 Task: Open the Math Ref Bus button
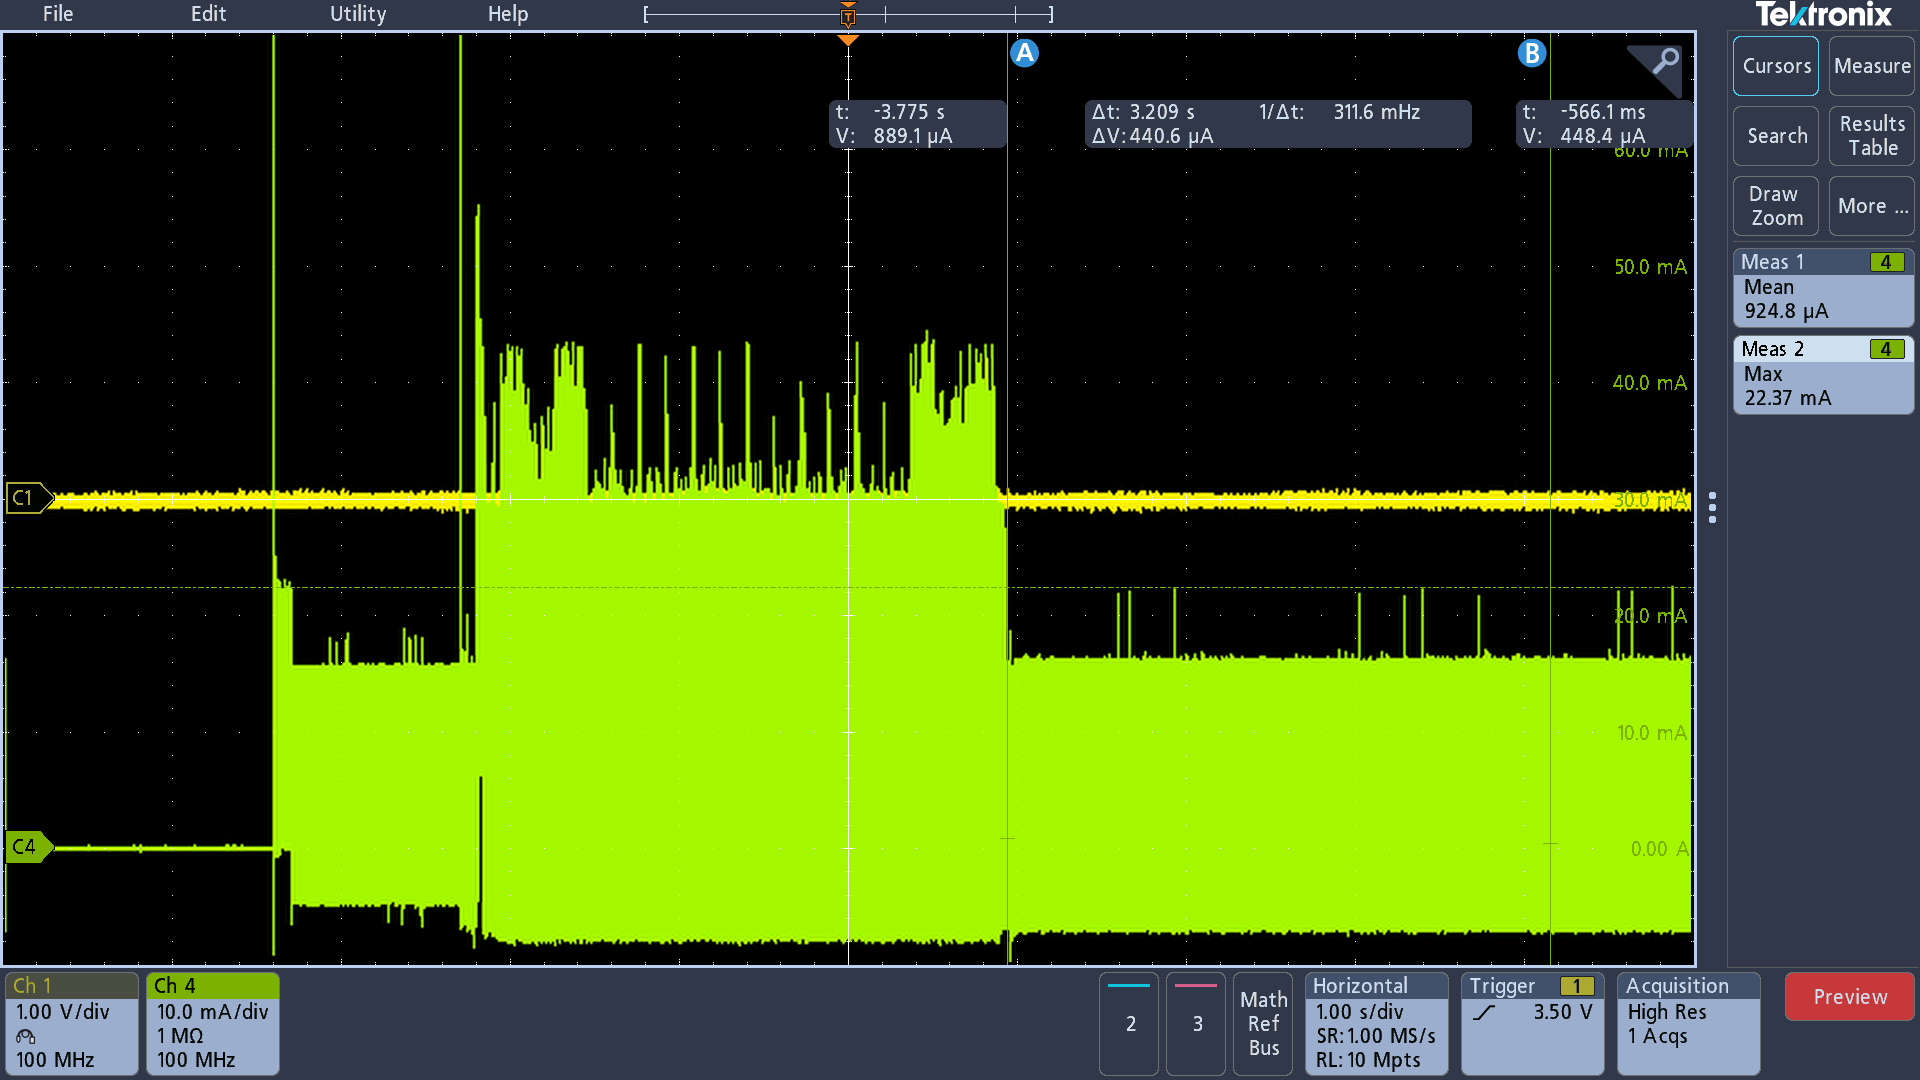pos(1263,1023)
